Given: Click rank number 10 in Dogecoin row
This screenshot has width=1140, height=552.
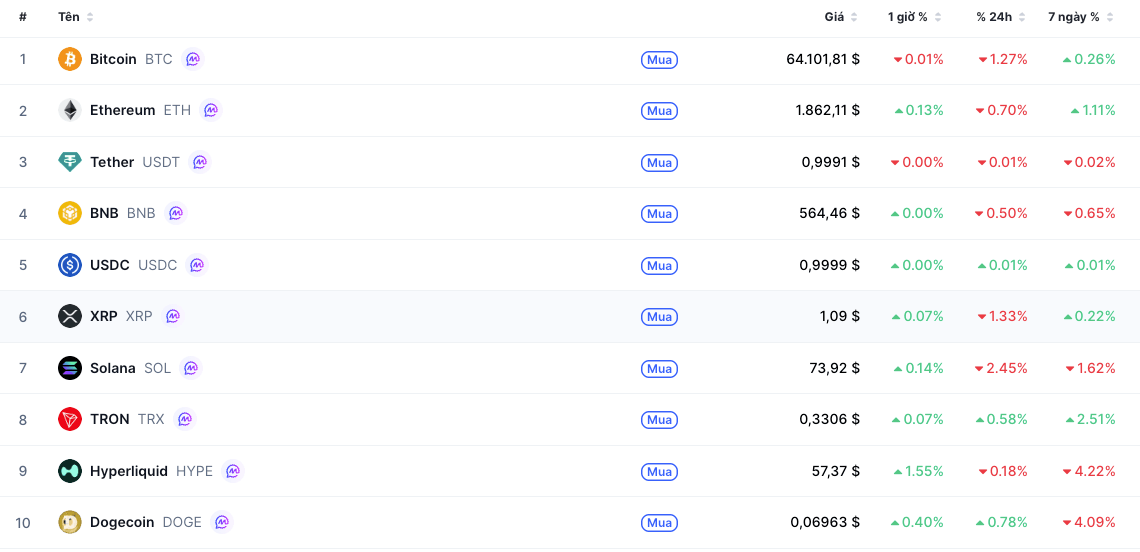Looking at the screenshot, I should [x=23, y=522].
